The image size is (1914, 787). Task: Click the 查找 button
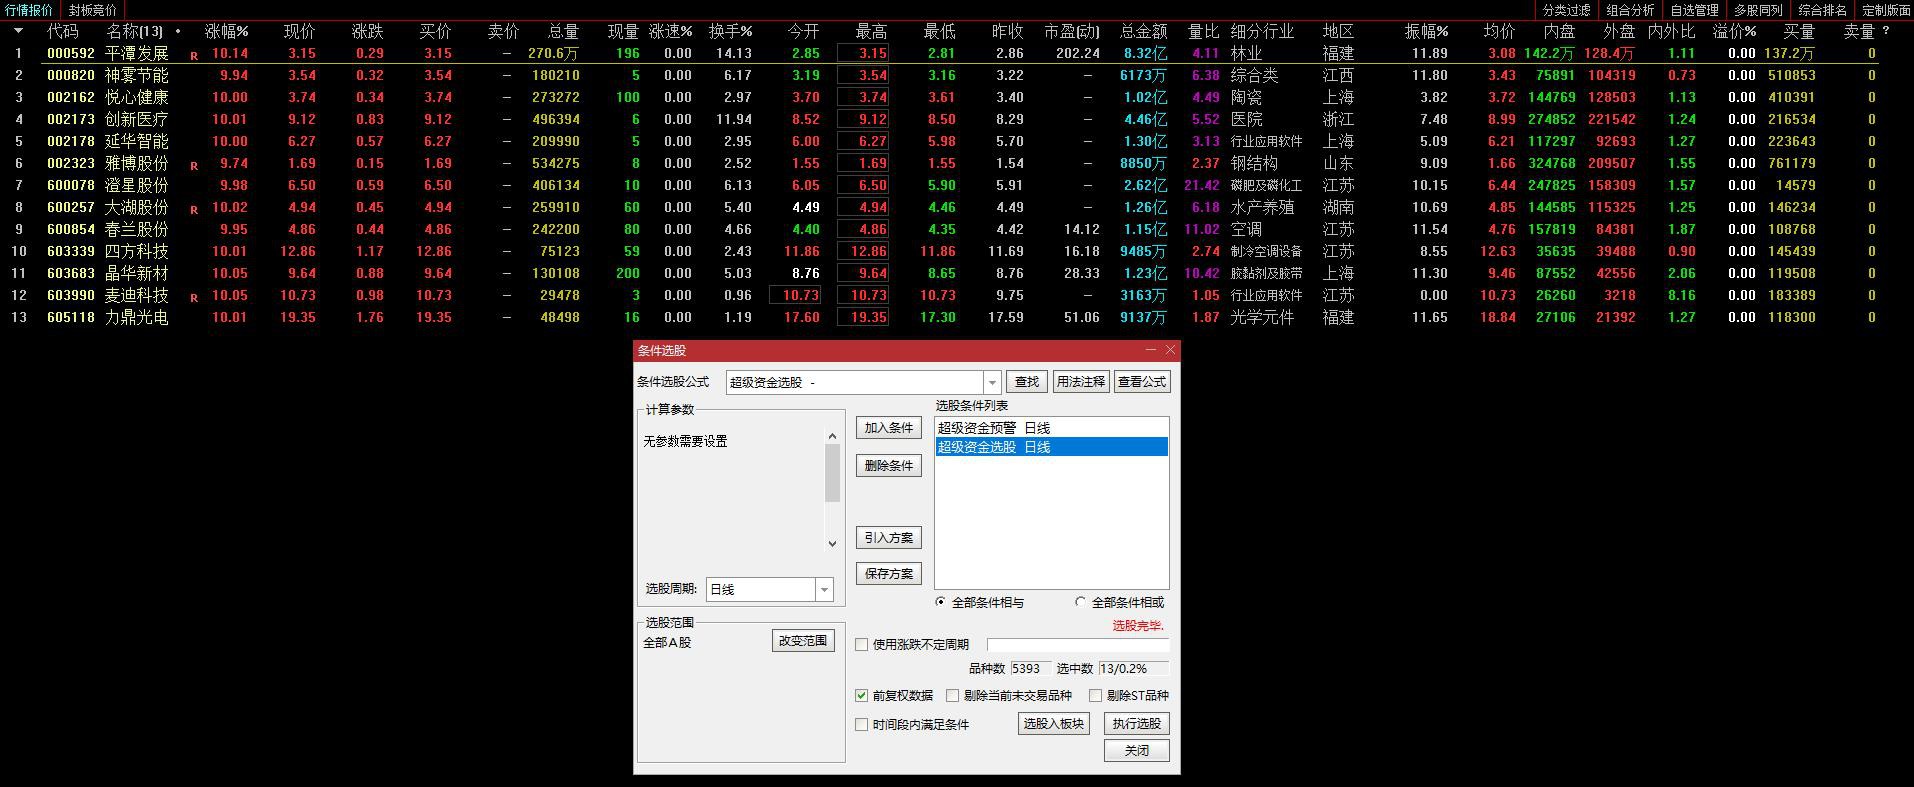tap(1027, 382)
